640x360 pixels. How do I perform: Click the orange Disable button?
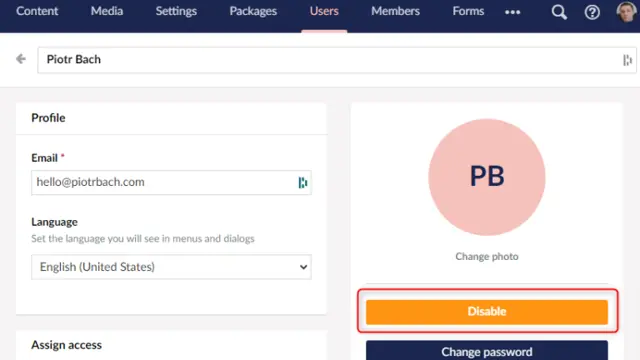point(487,312)
